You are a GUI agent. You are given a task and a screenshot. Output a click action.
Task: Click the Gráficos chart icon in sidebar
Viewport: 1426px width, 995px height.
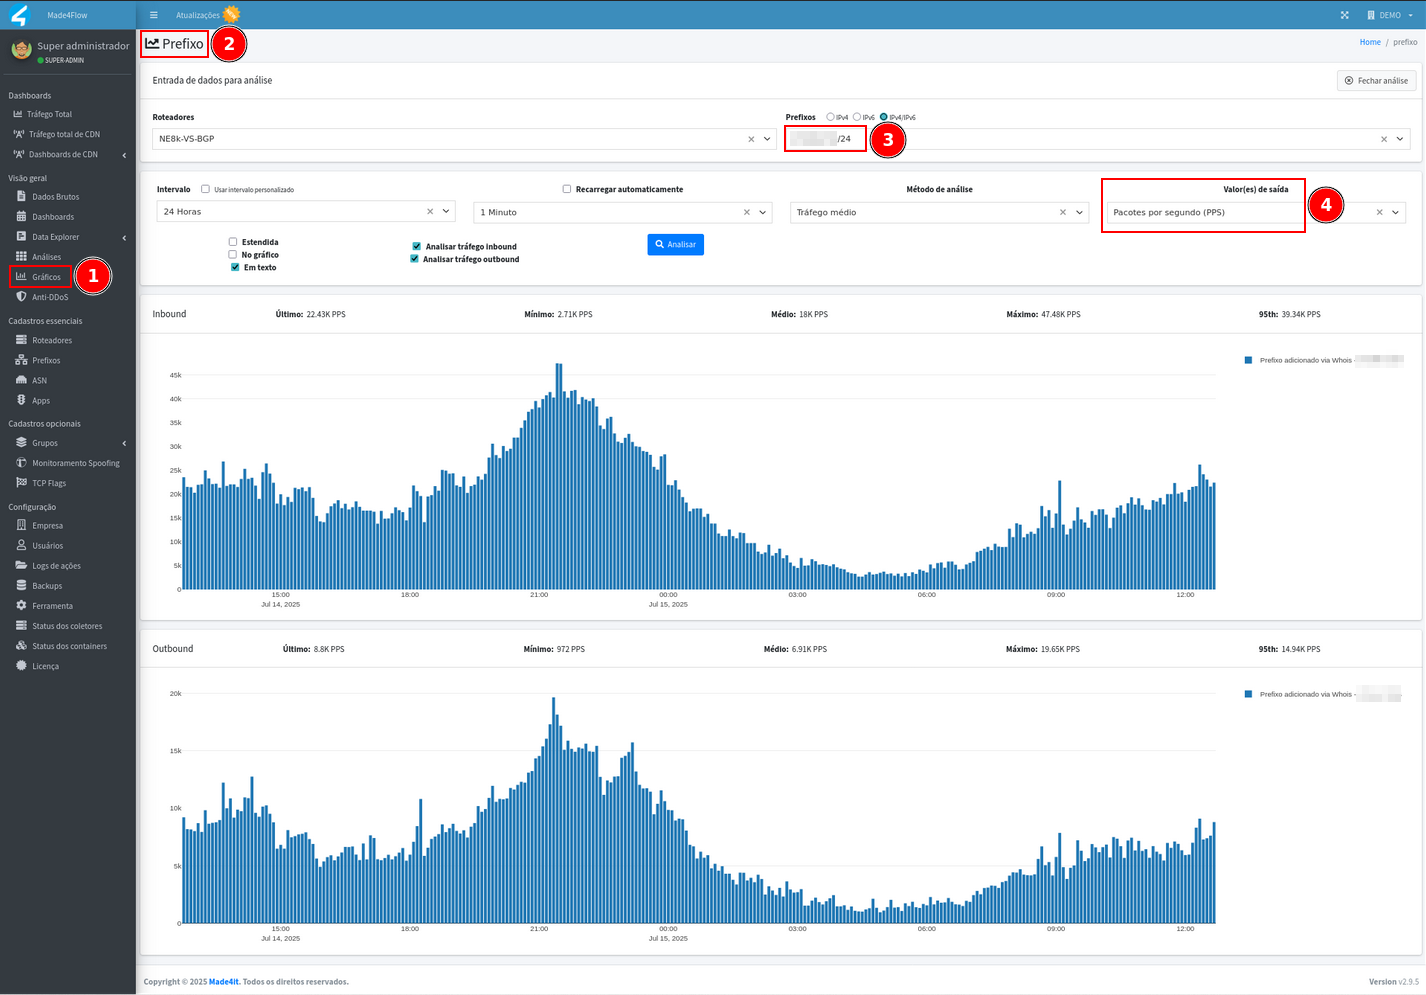click(21, 276)
